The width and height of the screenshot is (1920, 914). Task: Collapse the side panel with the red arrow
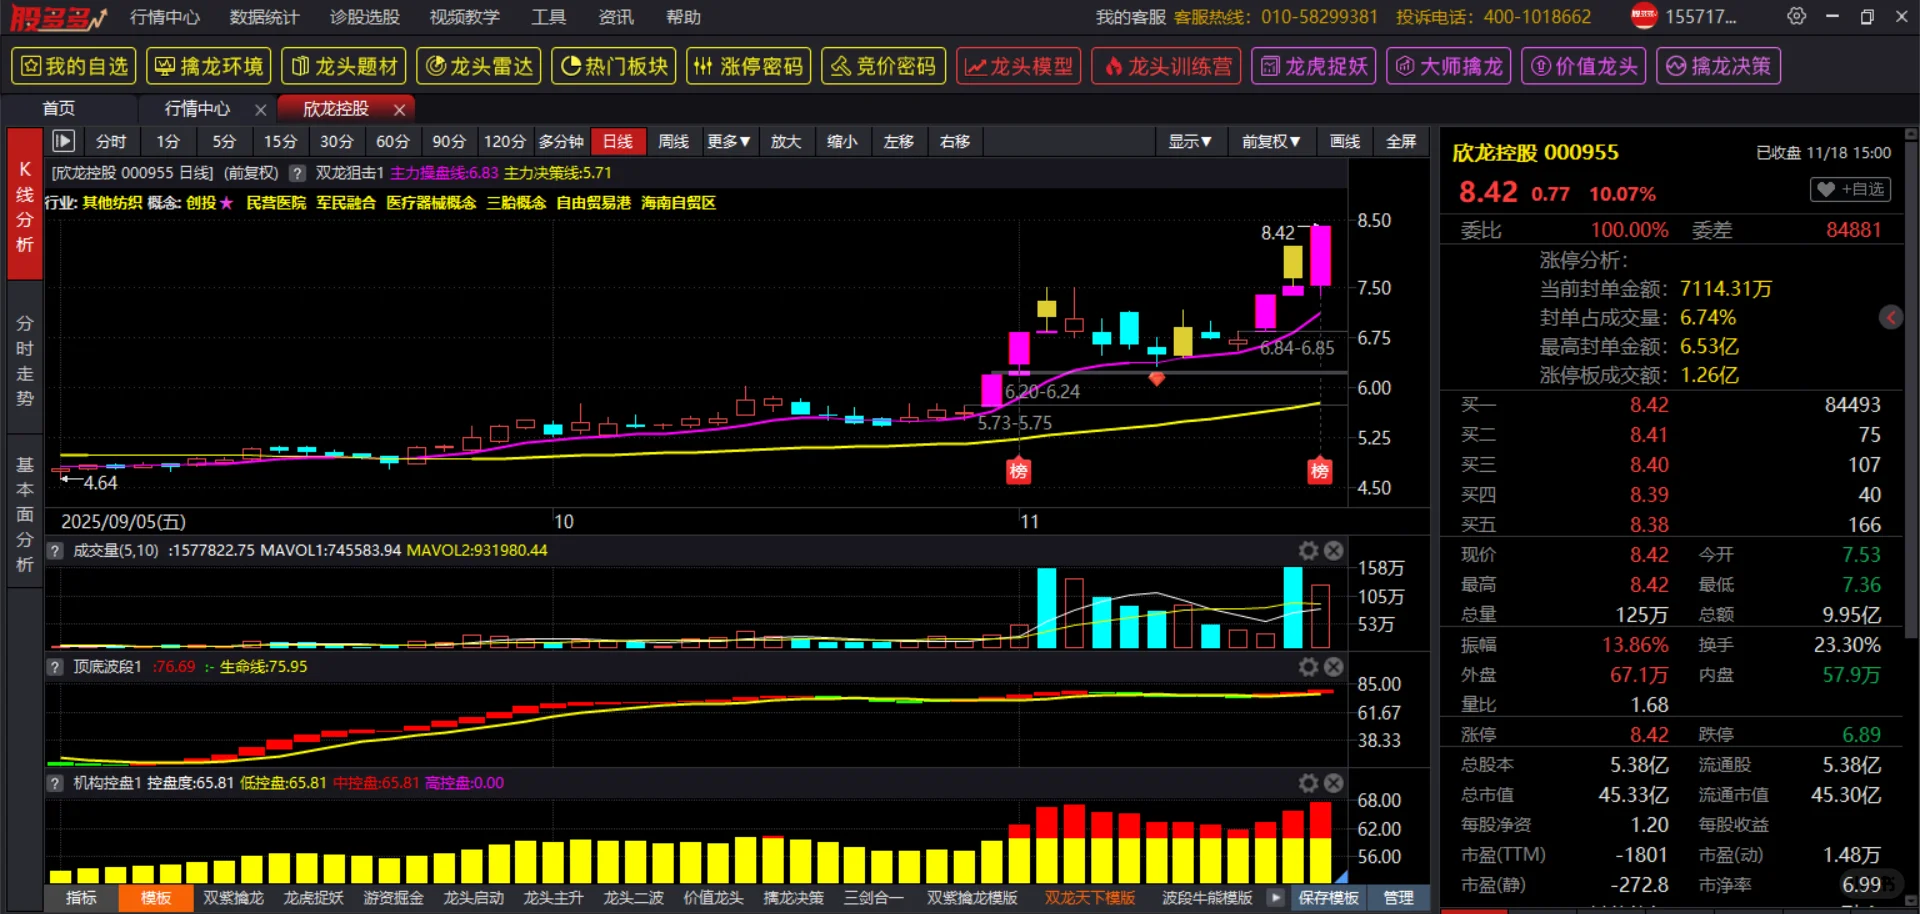coord(1891,317)
